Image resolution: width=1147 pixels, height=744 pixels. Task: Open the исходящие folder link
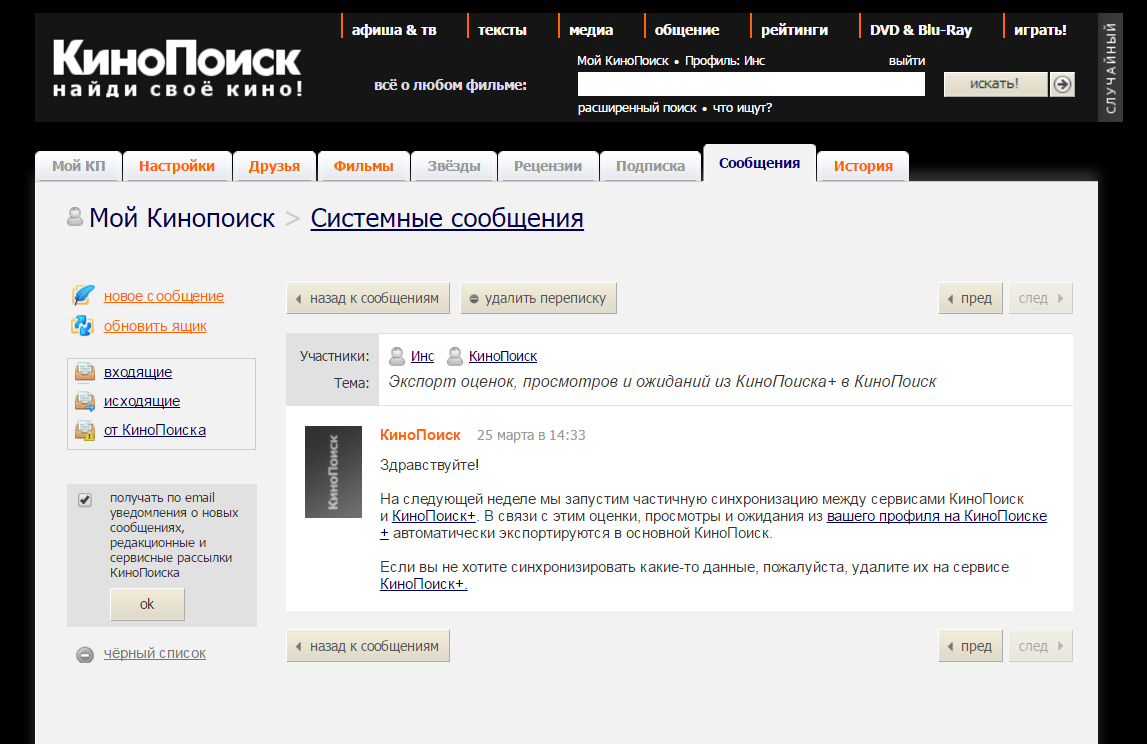click(142, 401)
